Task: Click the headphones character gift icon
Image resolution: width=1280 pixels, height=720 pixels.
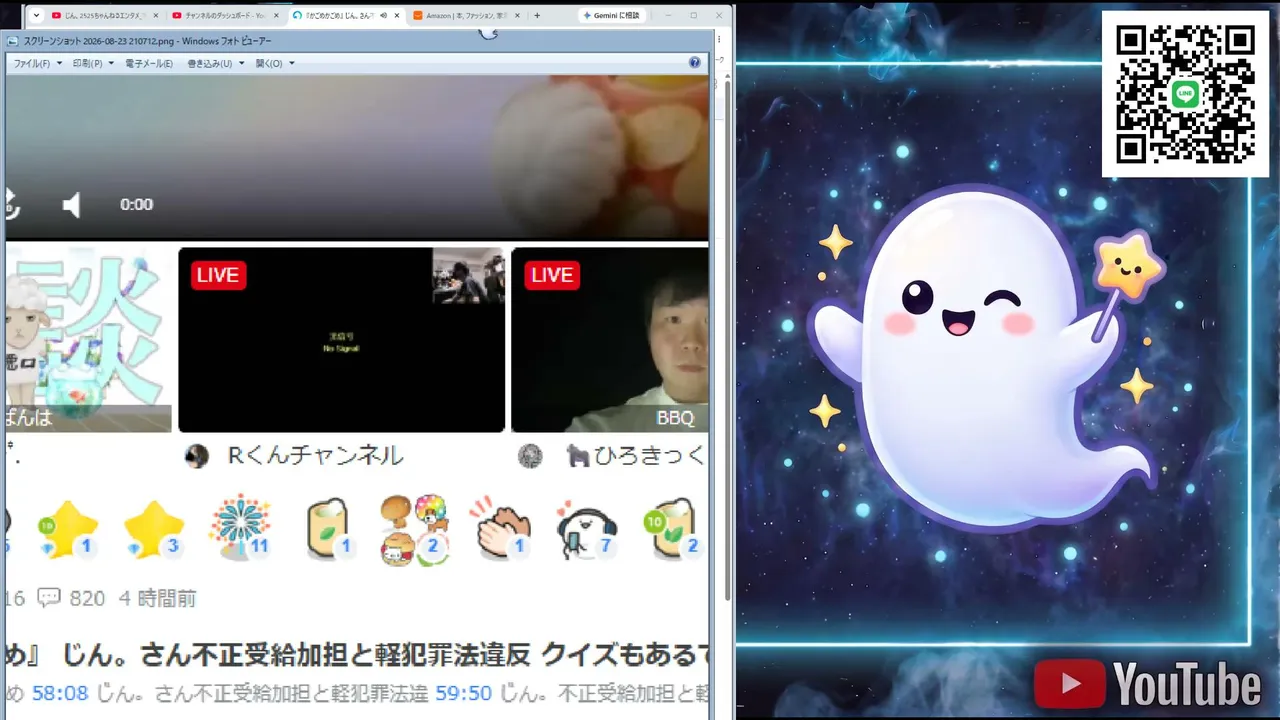Action: coord(586,528)
